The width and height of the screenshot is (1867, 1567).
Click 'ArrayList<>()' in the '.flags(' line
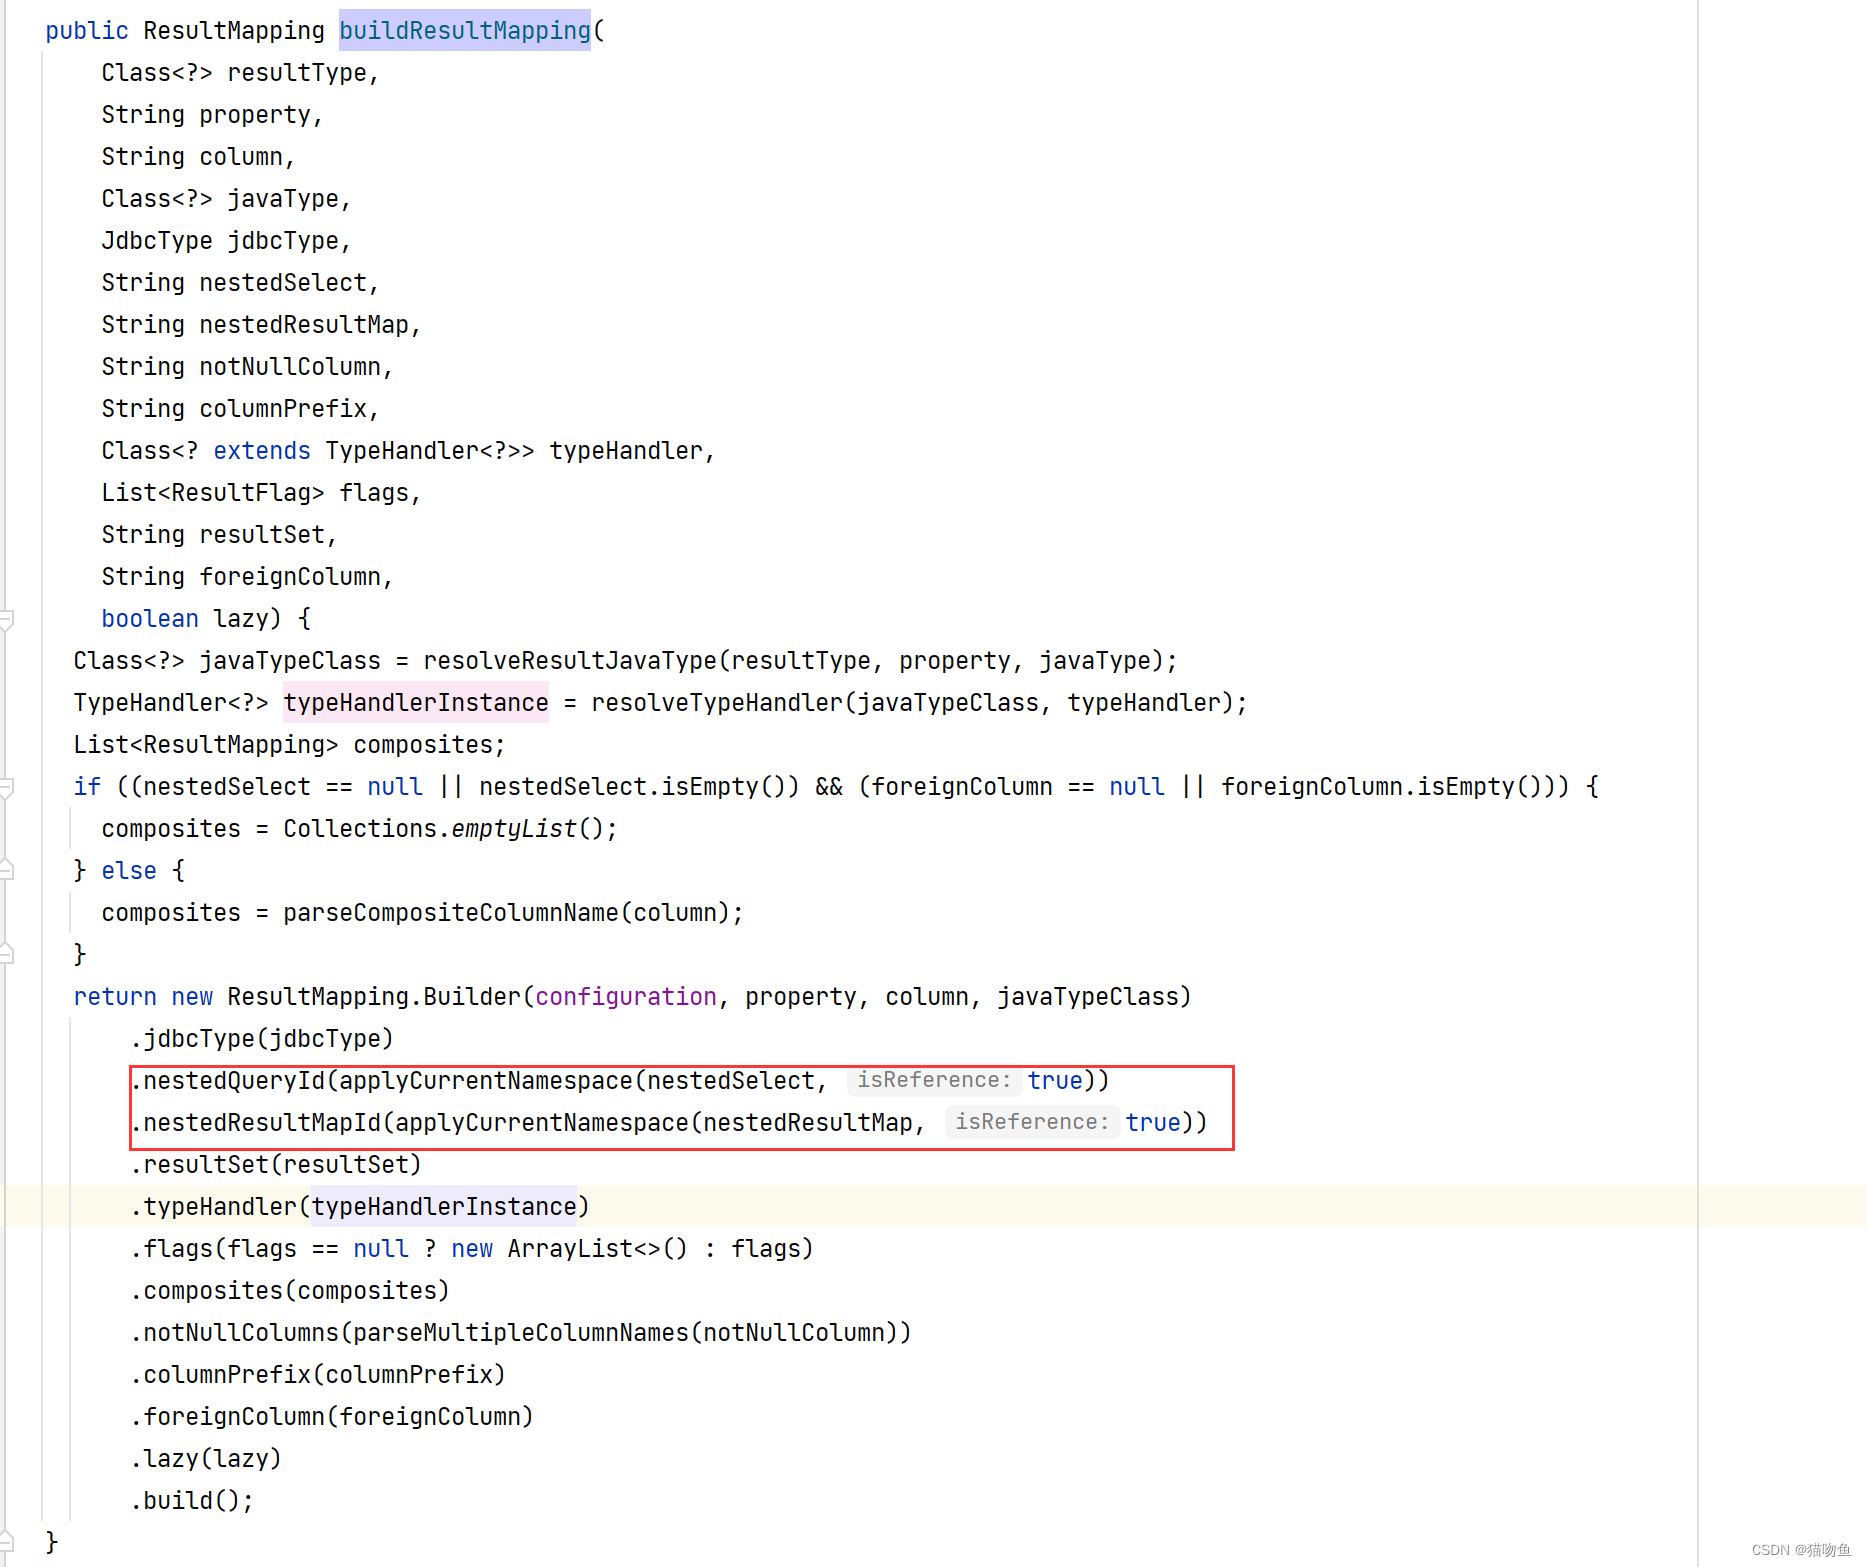coord(598,1249)
